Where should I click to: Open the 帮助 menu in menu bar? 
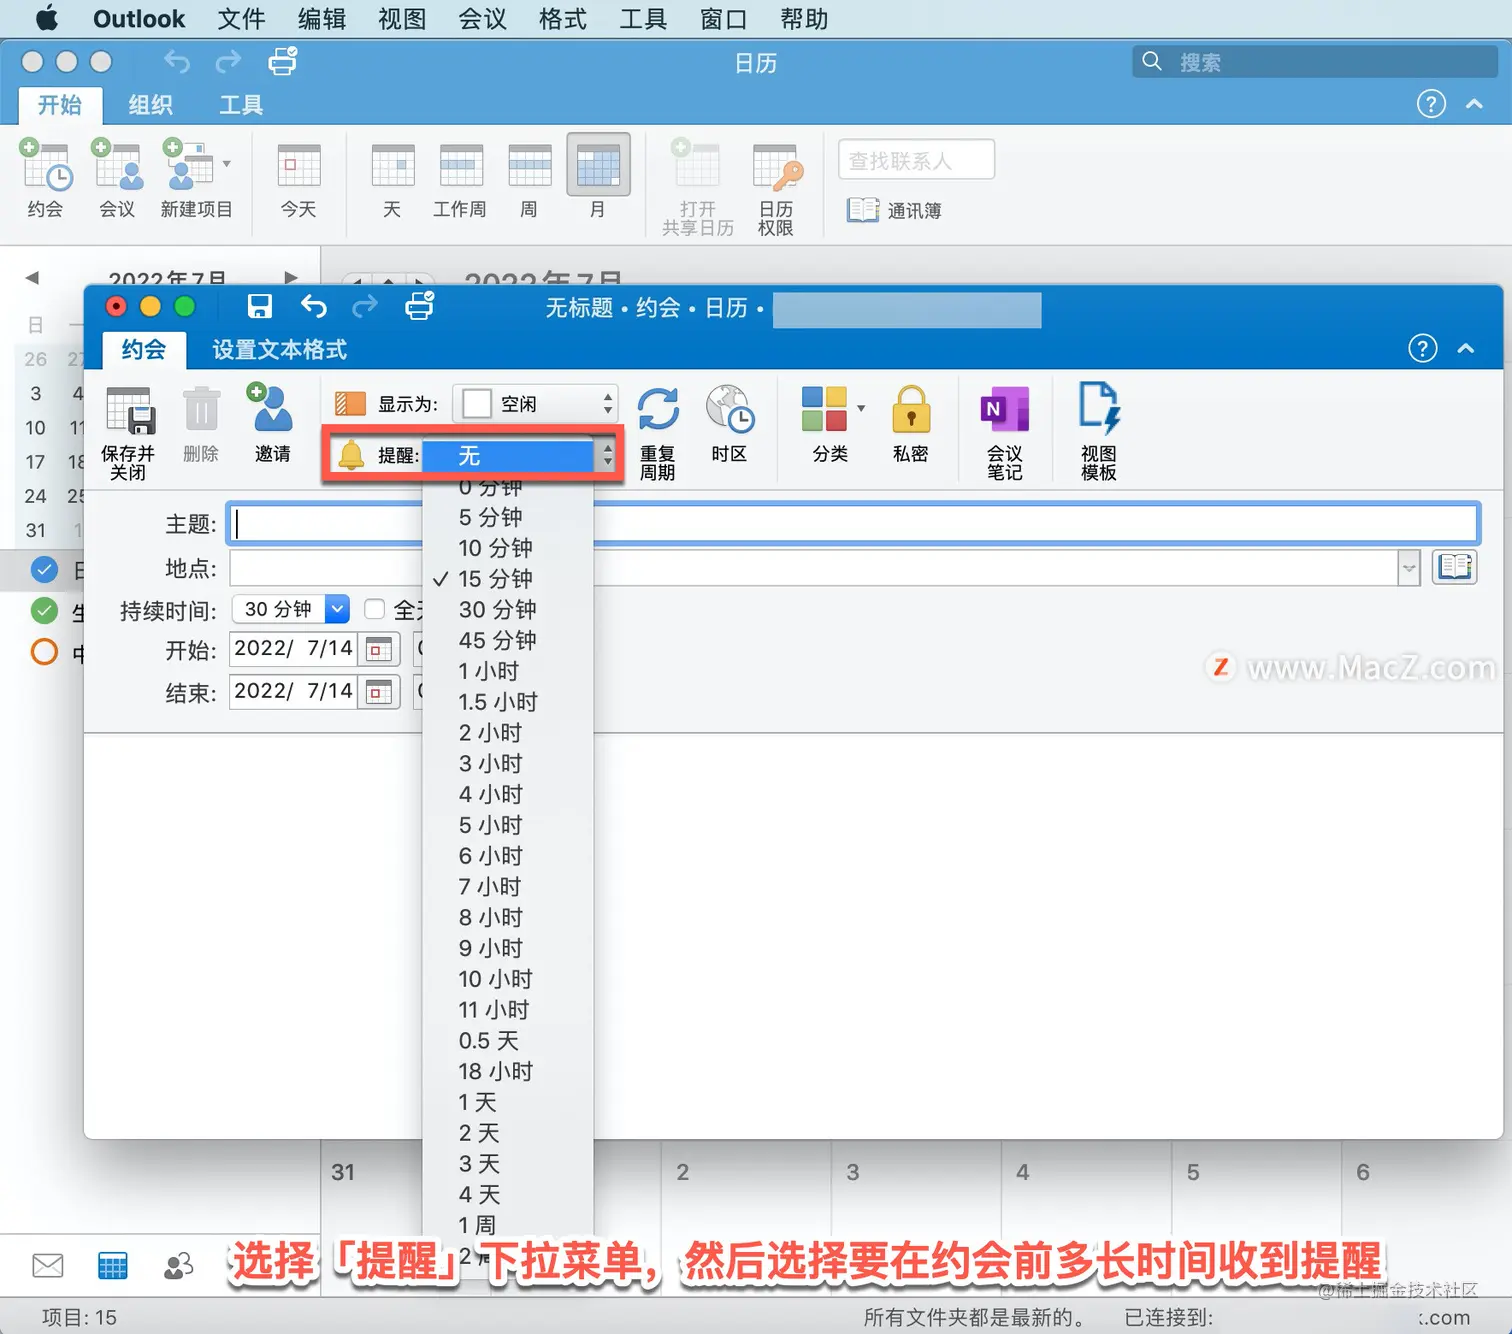804,19
